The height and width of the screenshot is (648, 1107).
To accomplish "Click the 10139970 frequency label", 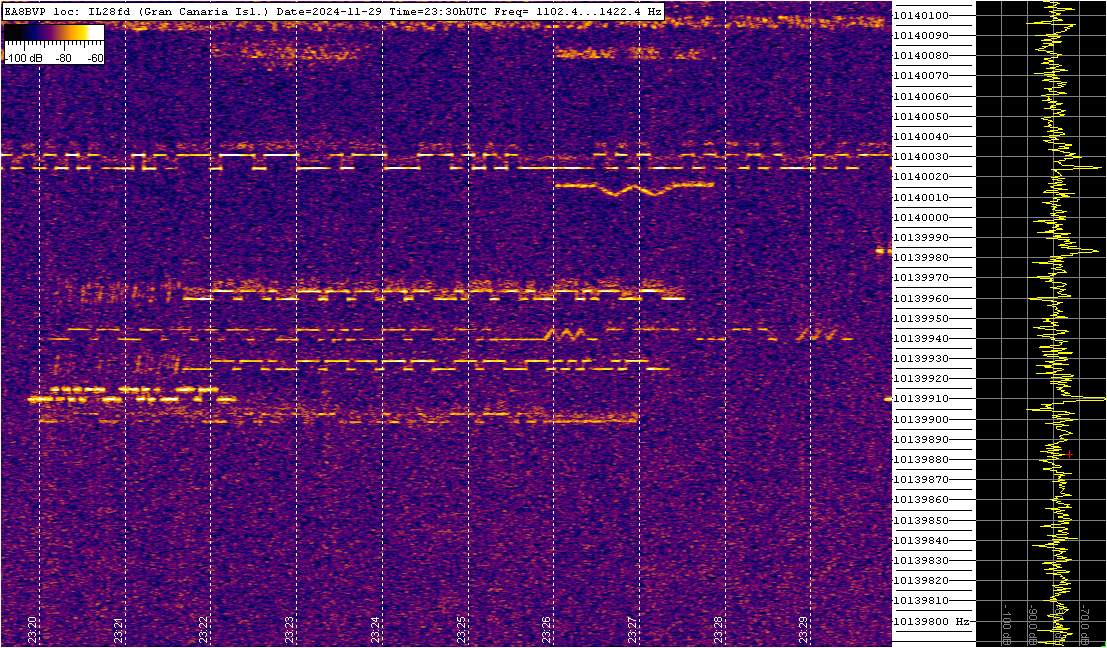I will pyautogui.click(x=921, y=277).
